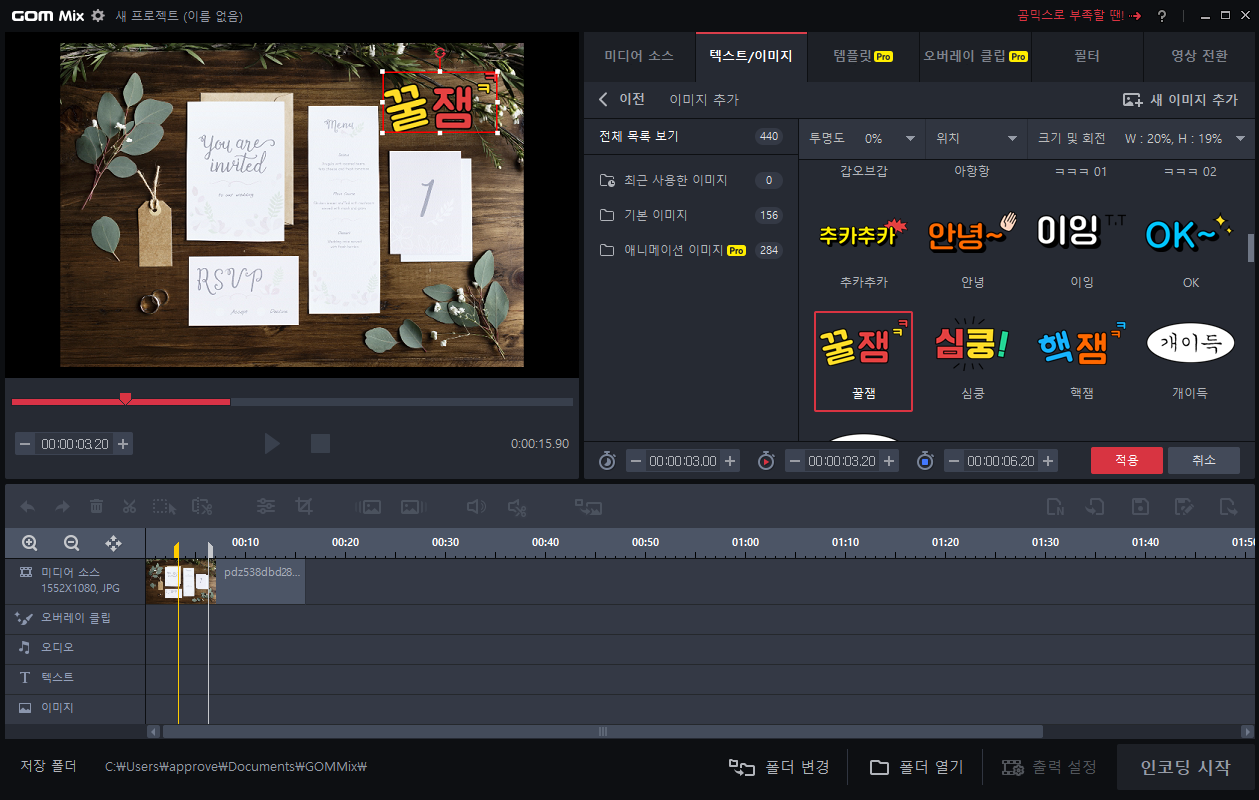1259x800 pixels.
Task: Click the fit timeline arrows icon
Action: click(x=113, y=543)
